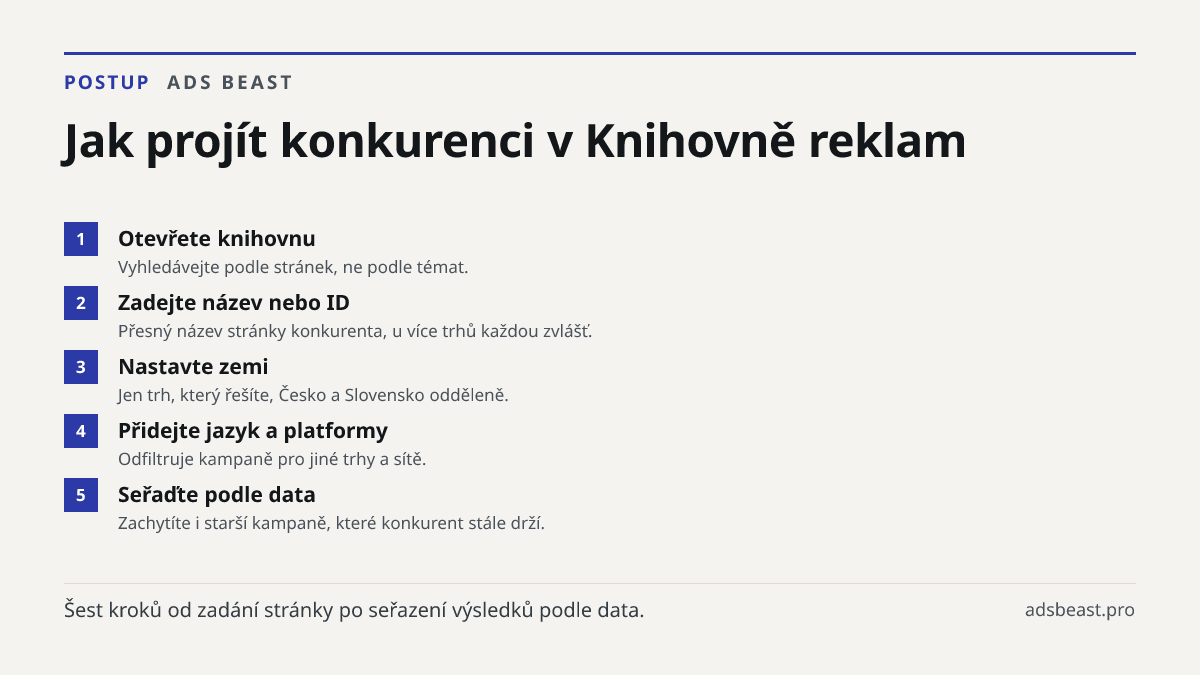Open the adsbeast.pro link
The width and height of the screenshot is (1200, 675).
point(1080,610)
